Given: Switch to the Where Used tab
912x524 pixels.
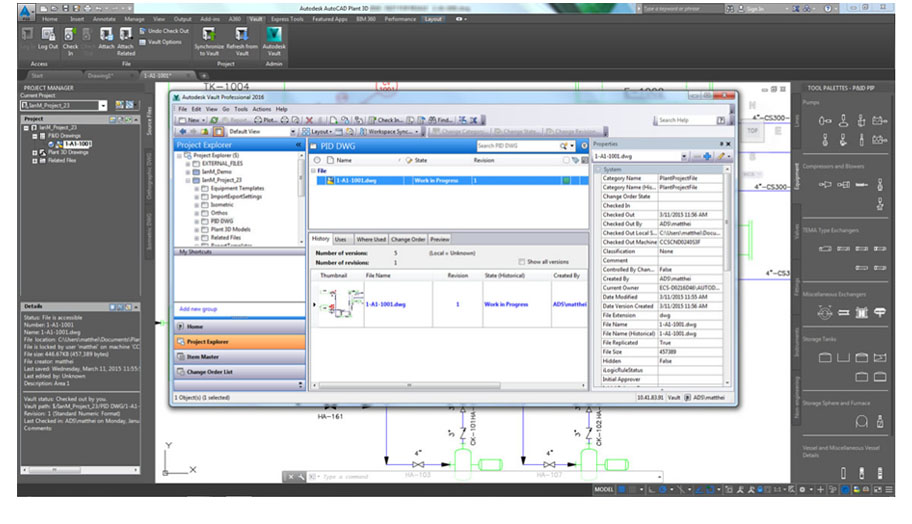Looking at the screenshot, I should pyautogui.click(x=371, y=239).
